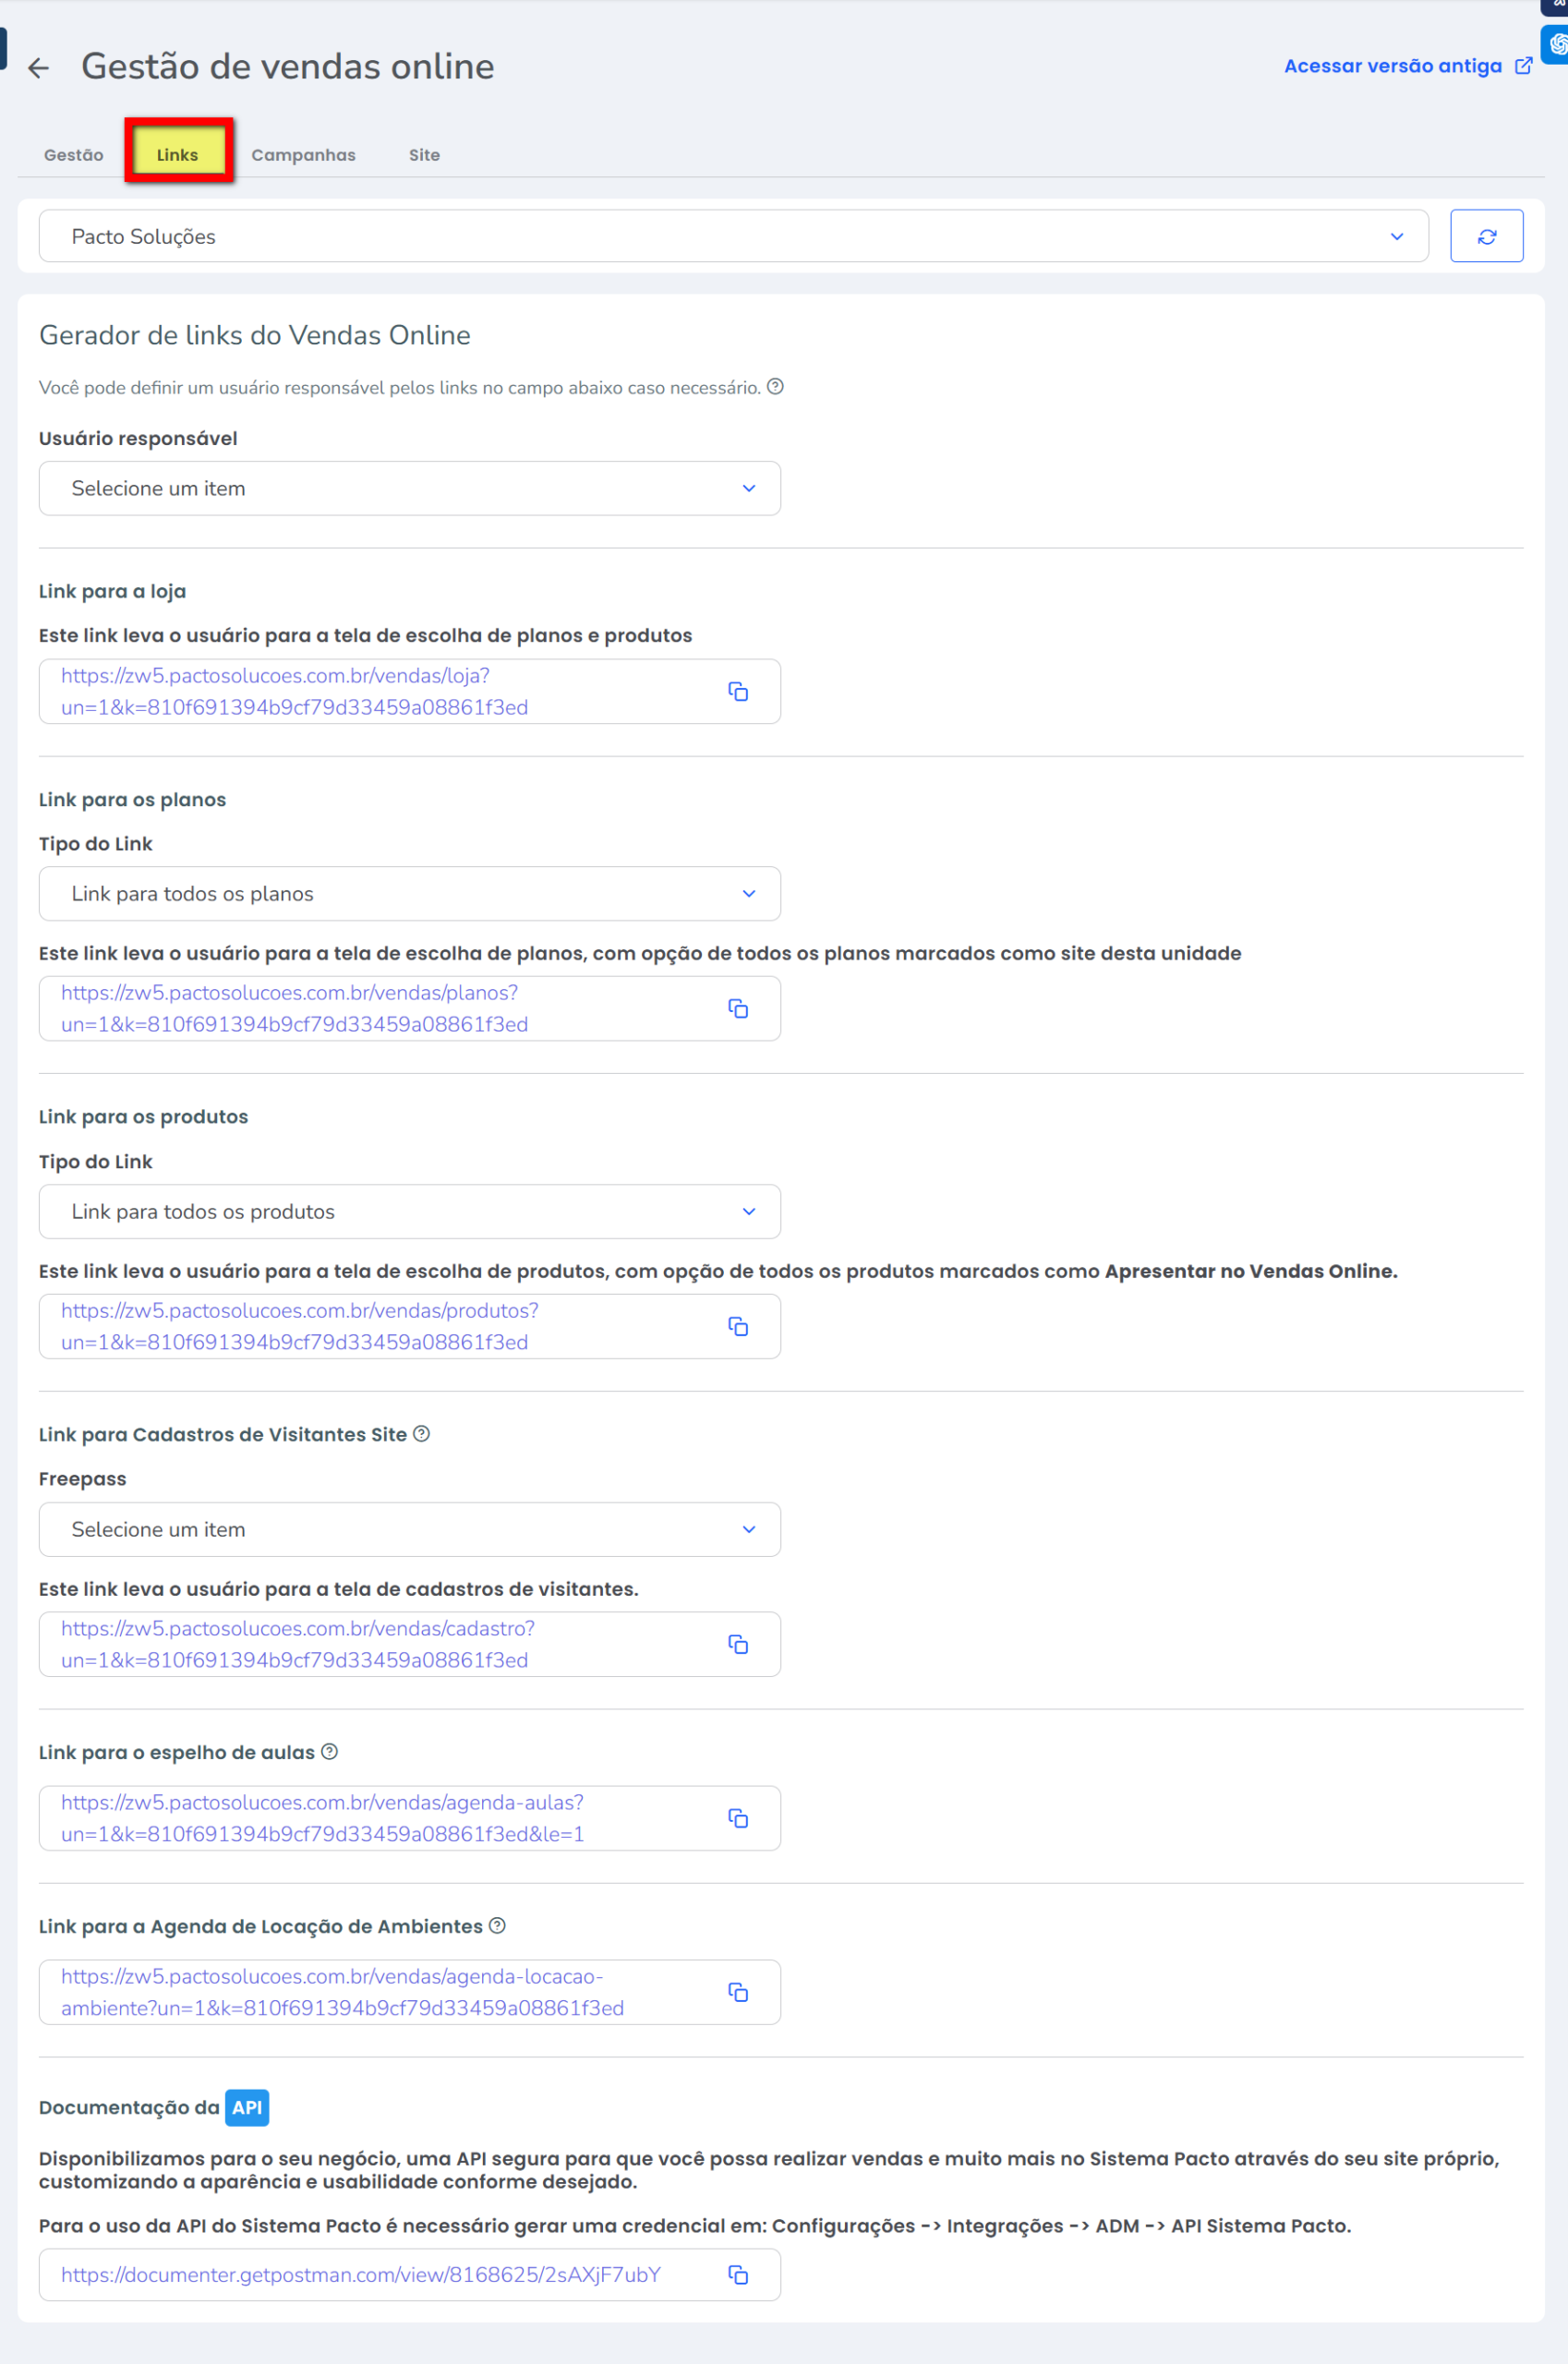Copy the visitor cadastro link
The height and width of the screenshot is (2364, 1568).
[x=738, y=1645]
